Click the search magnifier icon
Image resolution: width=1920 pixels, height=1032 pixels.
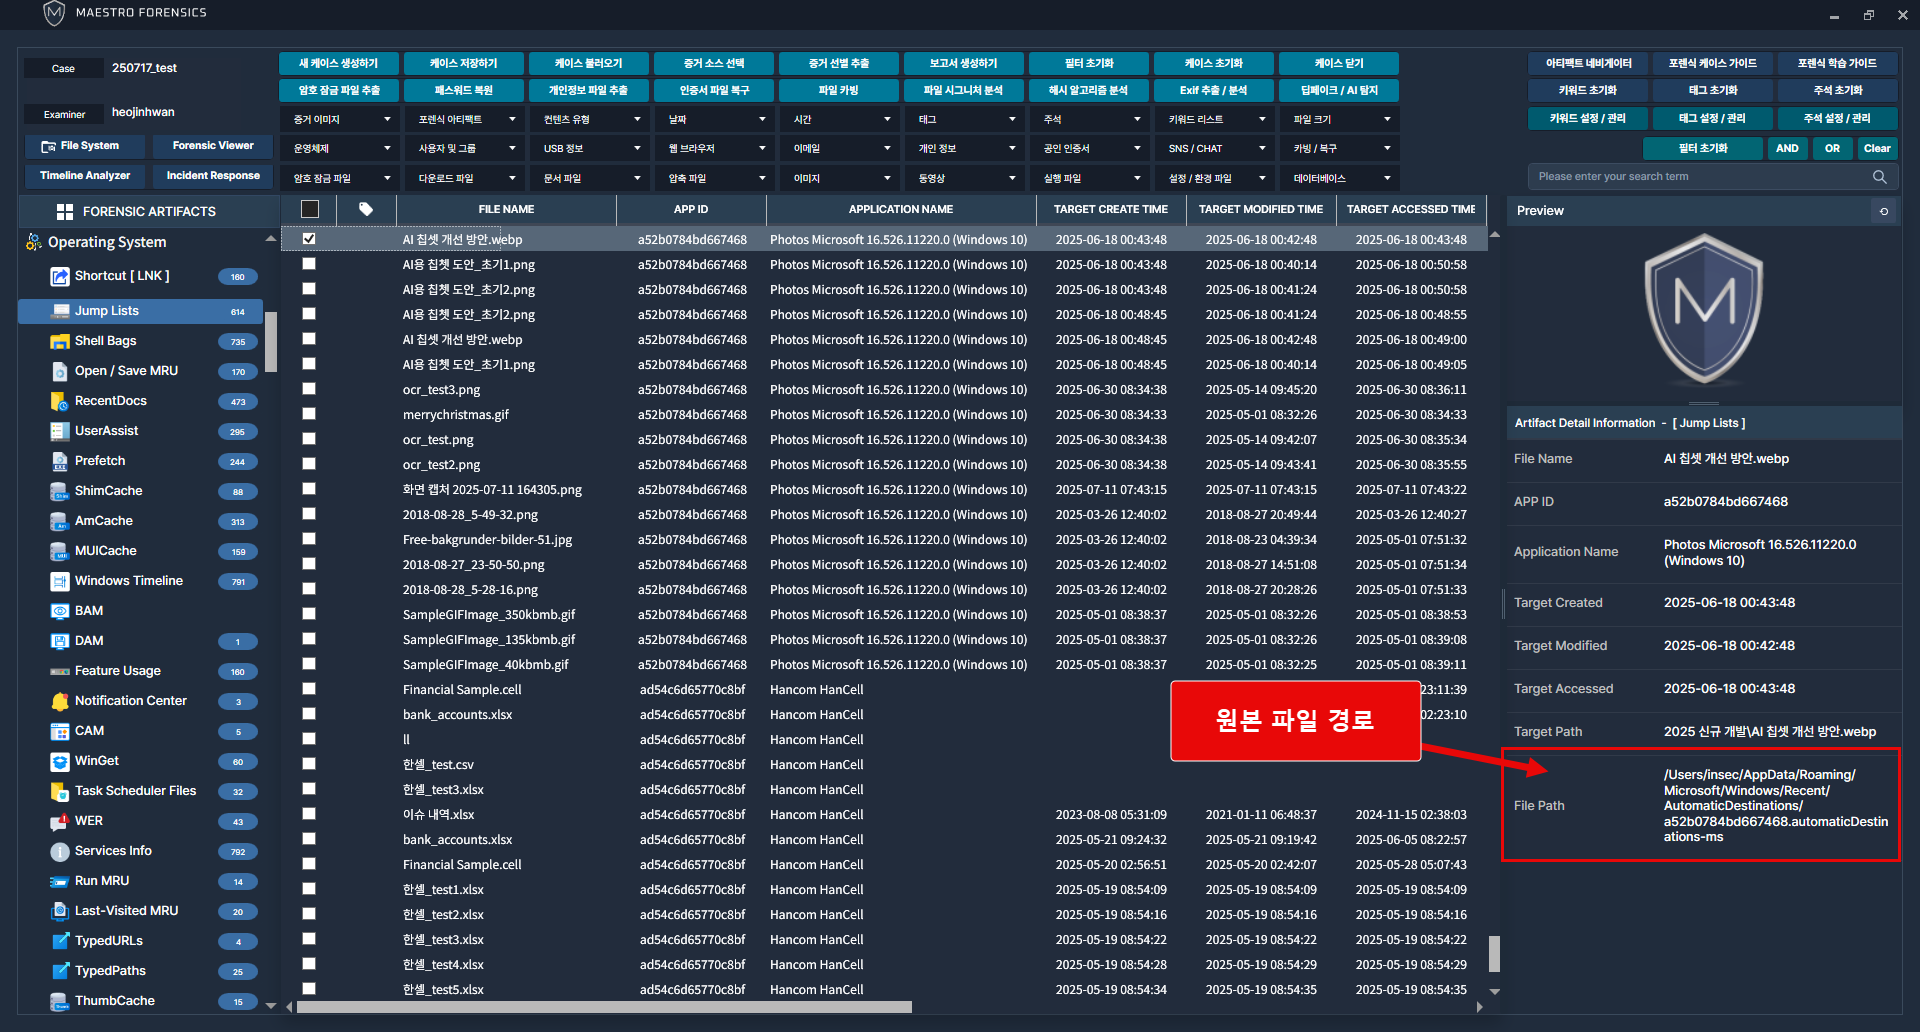[x=1879, y=177]
